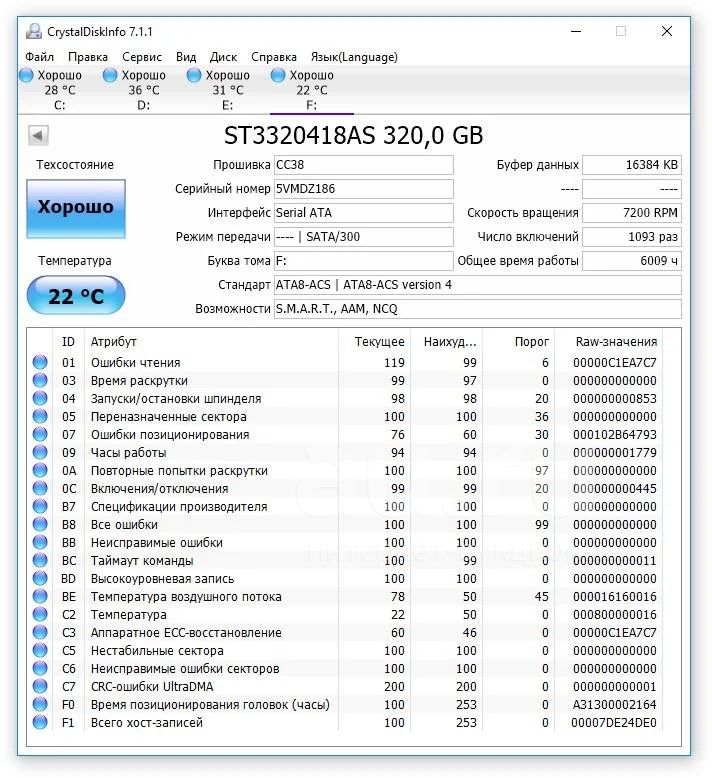Viewport: 712px width, 778px height.
Task: Open the Справка menu
Action: coord(274,57)
